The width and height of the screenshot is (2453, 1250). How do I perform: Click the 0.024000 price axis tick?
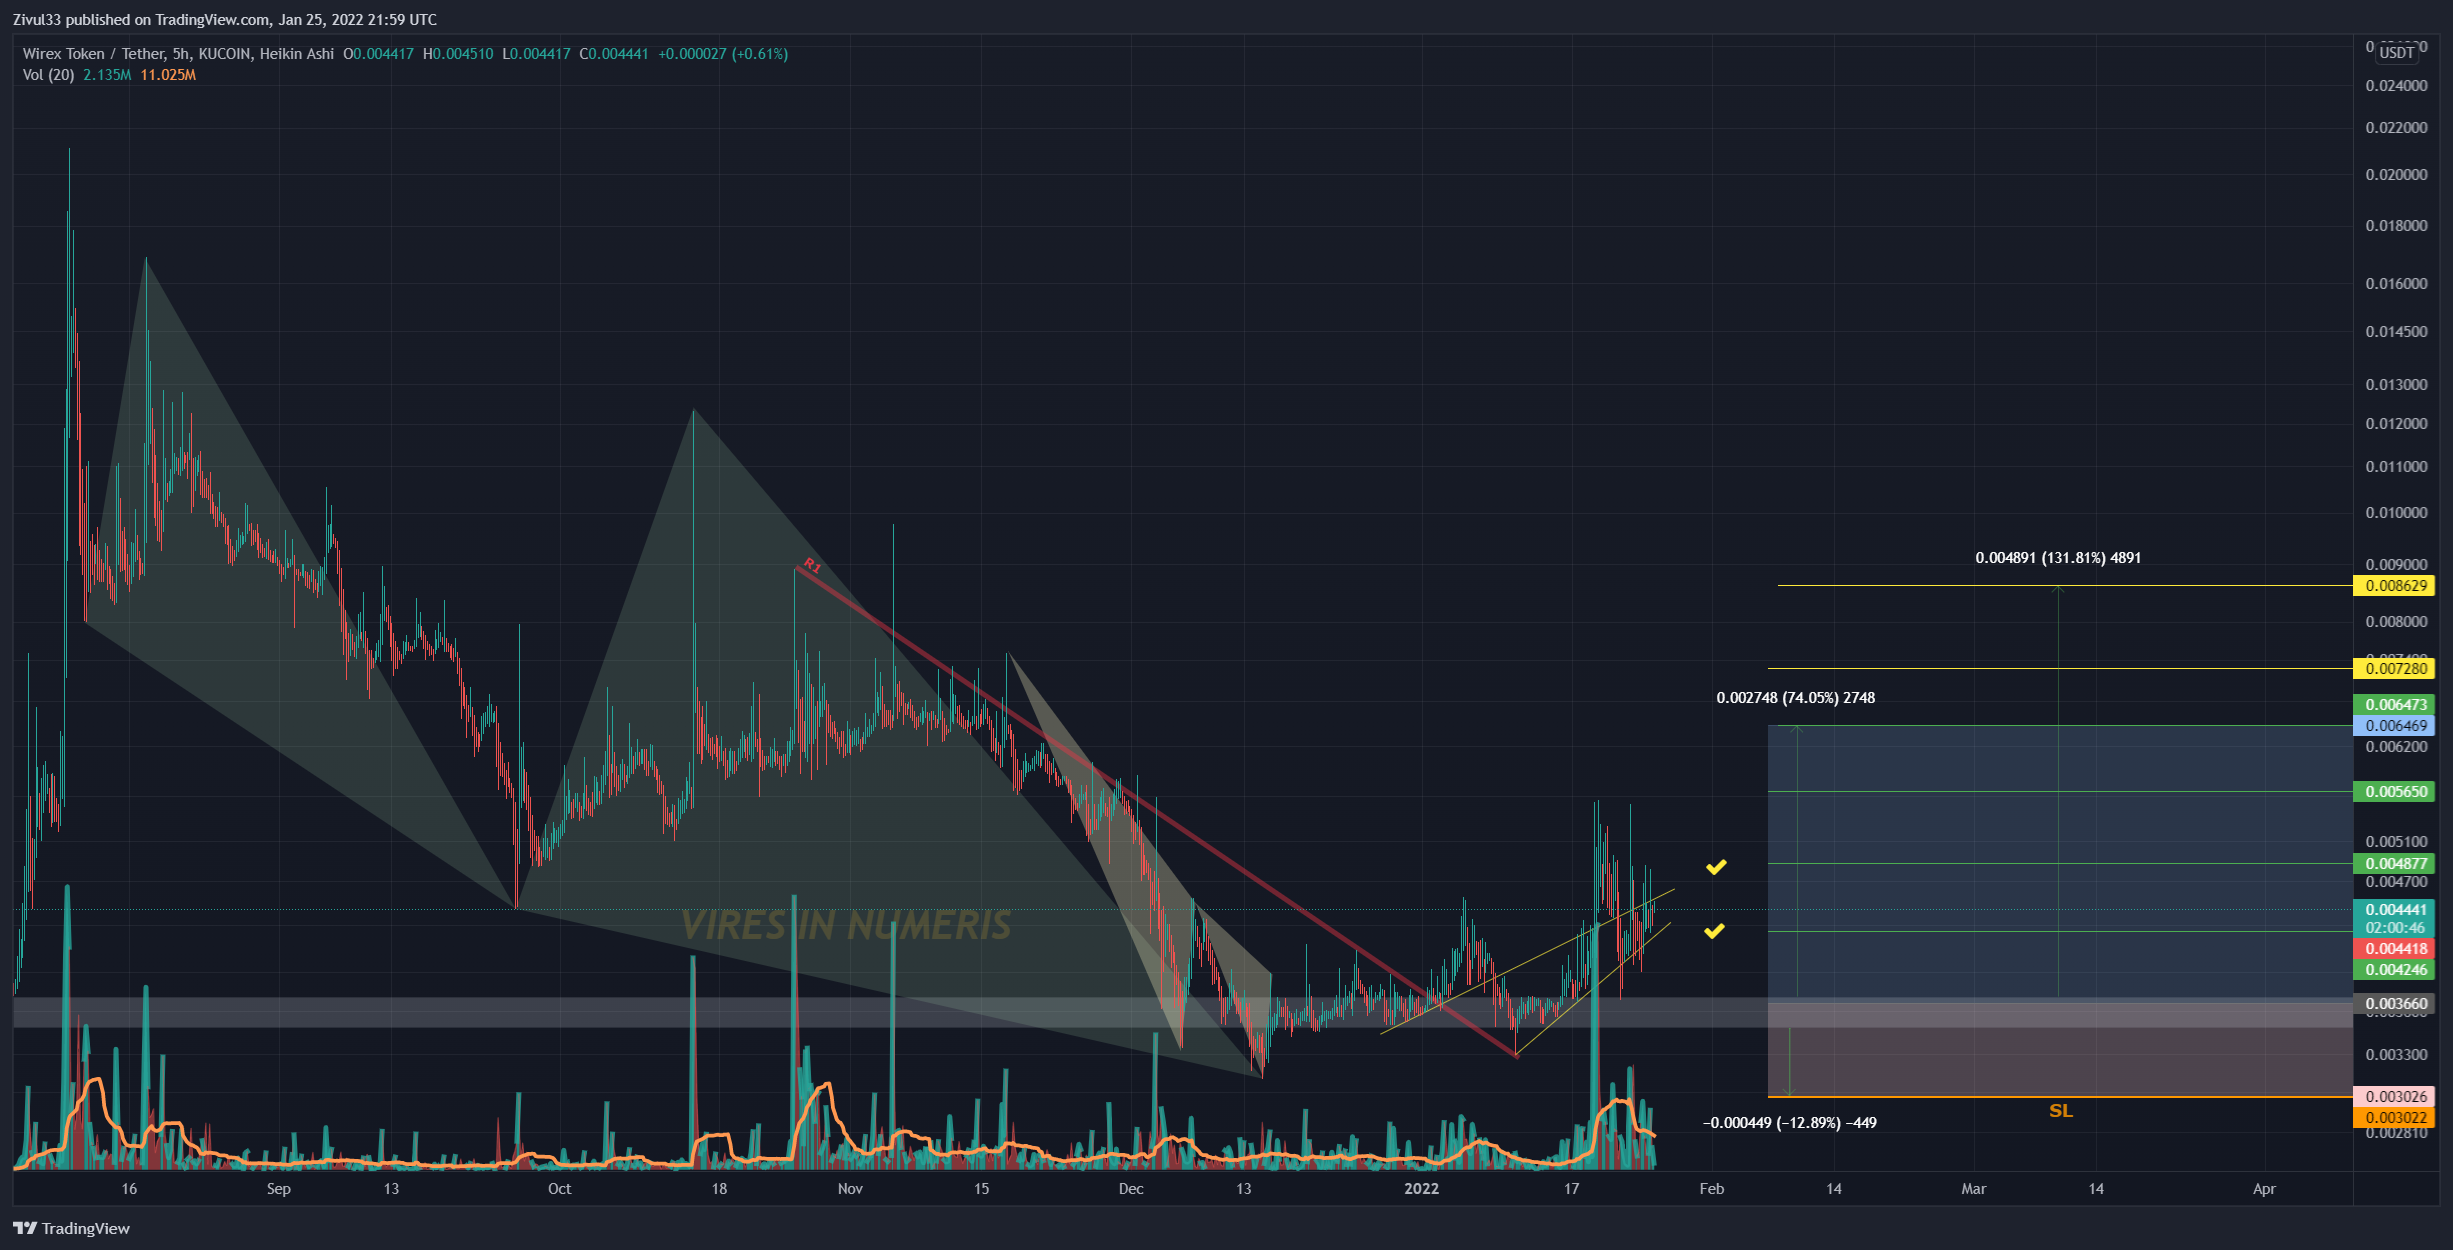[2396, 86]
